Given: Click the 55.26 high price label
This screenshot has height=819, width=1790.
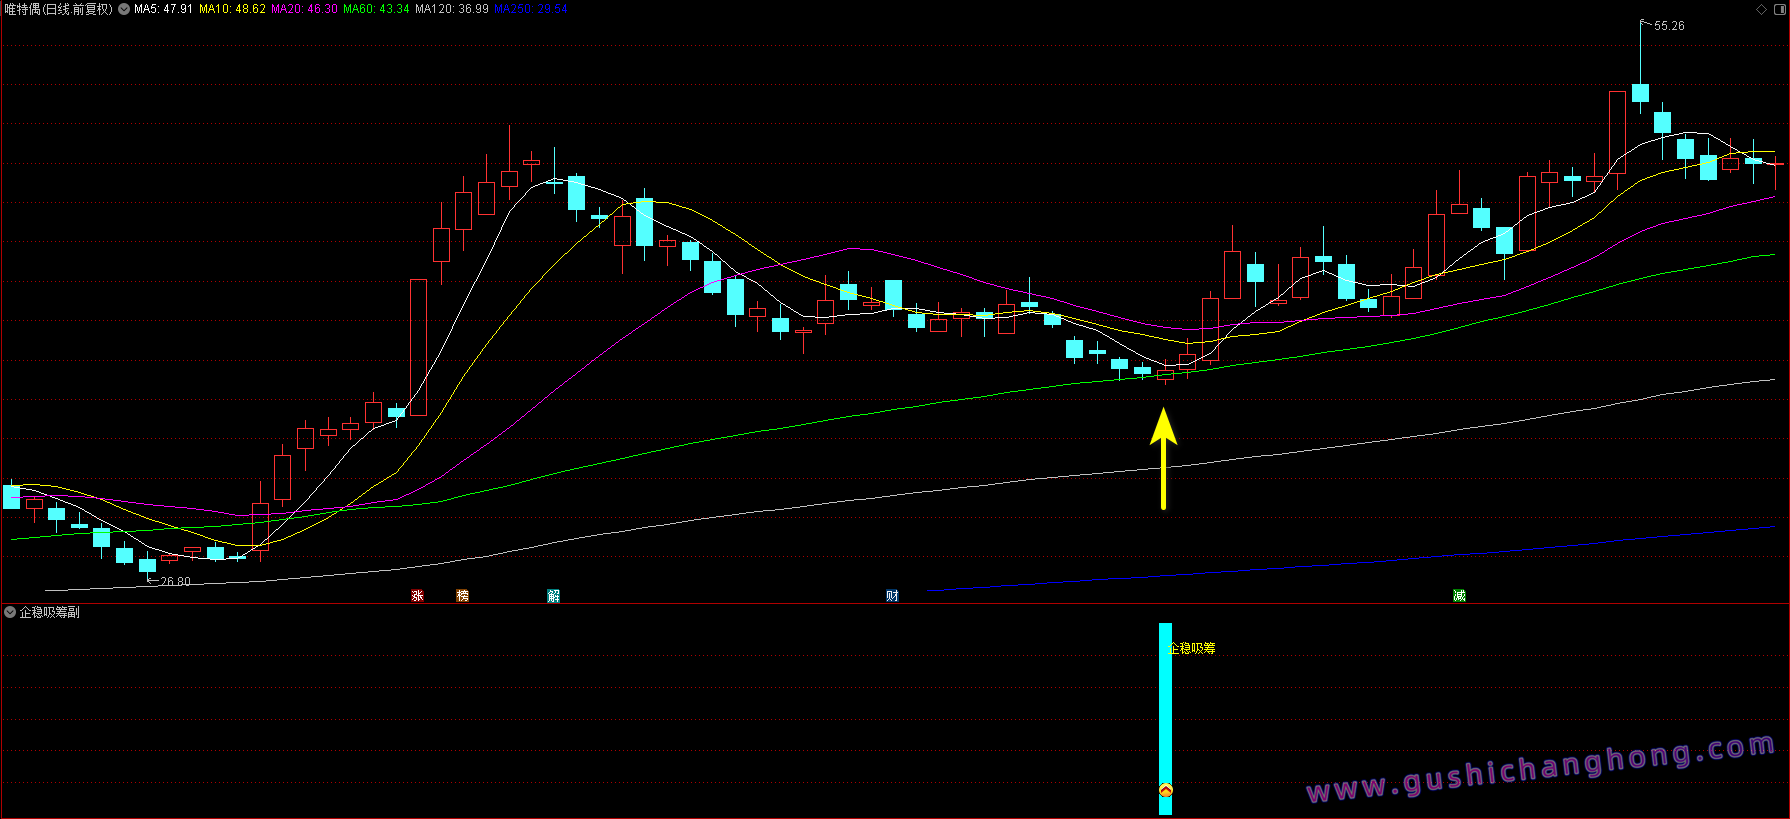Looking at the screenshot, I should (1668, 26).
